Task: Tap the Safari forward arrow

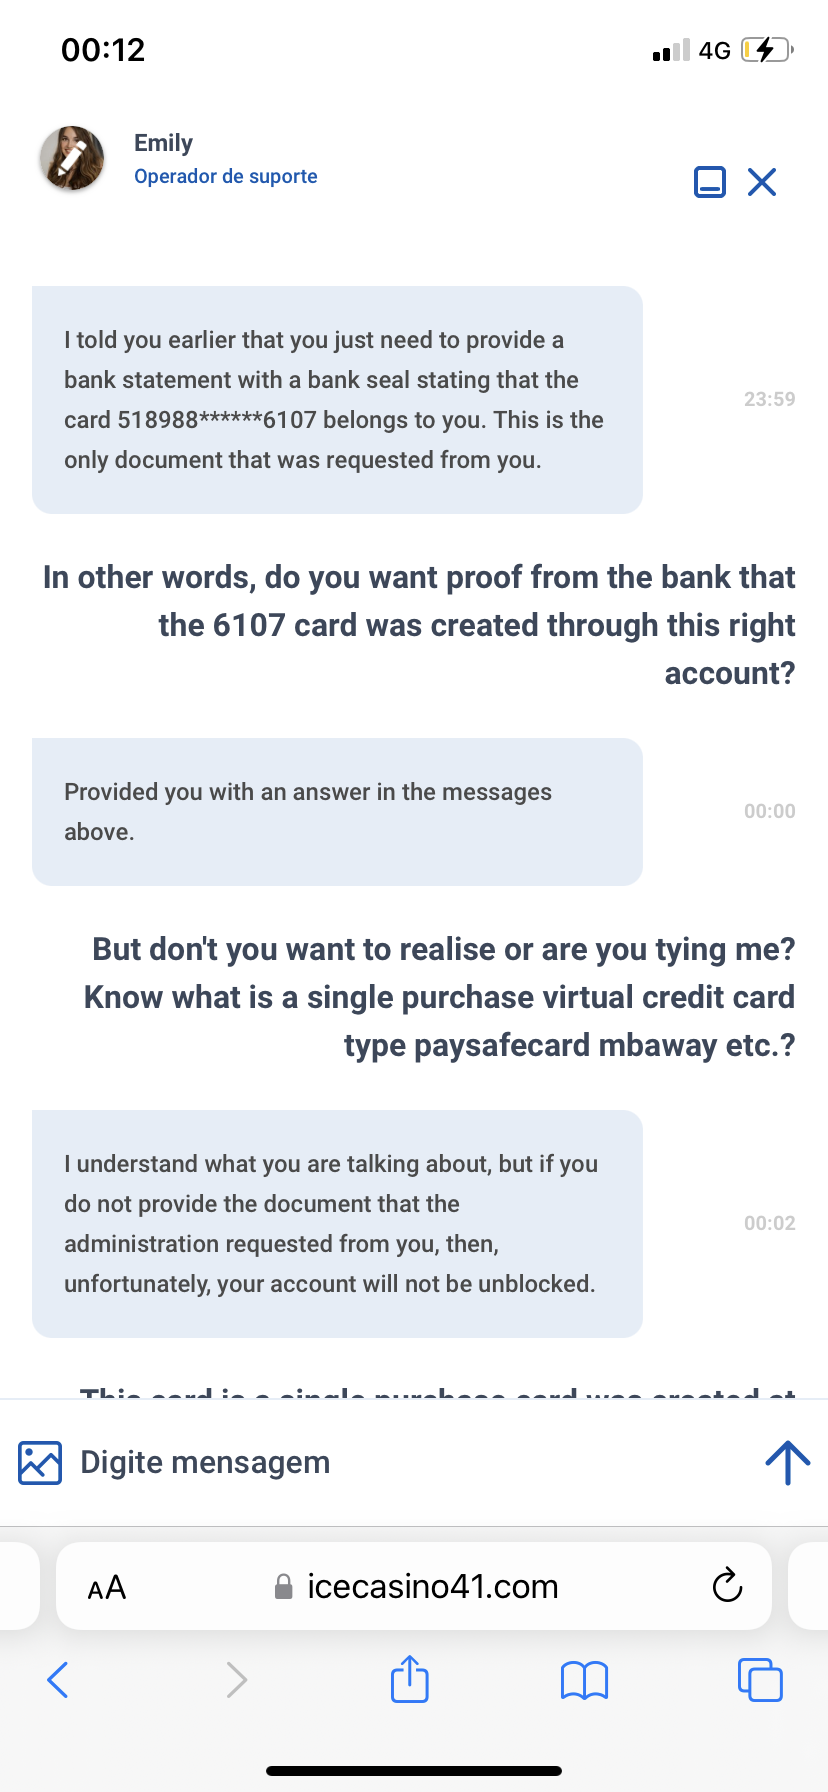Action: (236, 1680)
